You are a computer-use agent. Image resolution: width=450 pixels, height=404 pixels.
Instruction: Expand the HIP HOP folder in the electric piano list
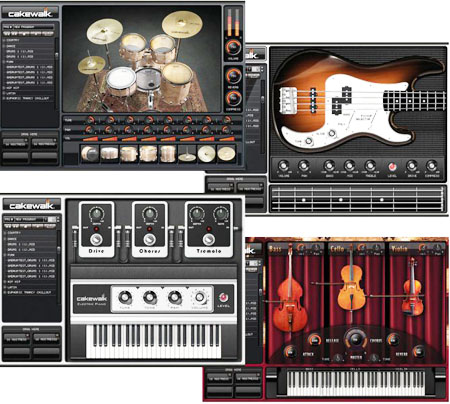[x=5, y=282]
